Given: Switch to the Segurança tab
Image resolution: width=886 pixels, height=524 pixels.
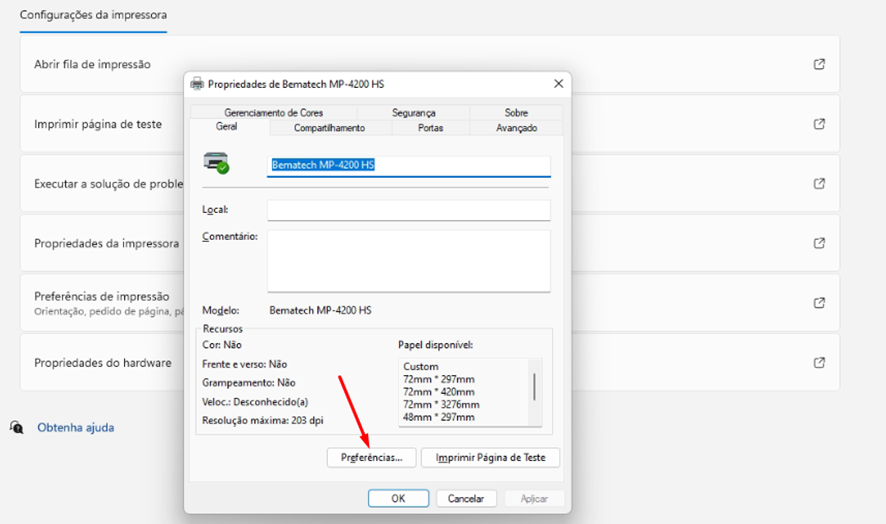Looking at the screenshot, I should point(414,112).
